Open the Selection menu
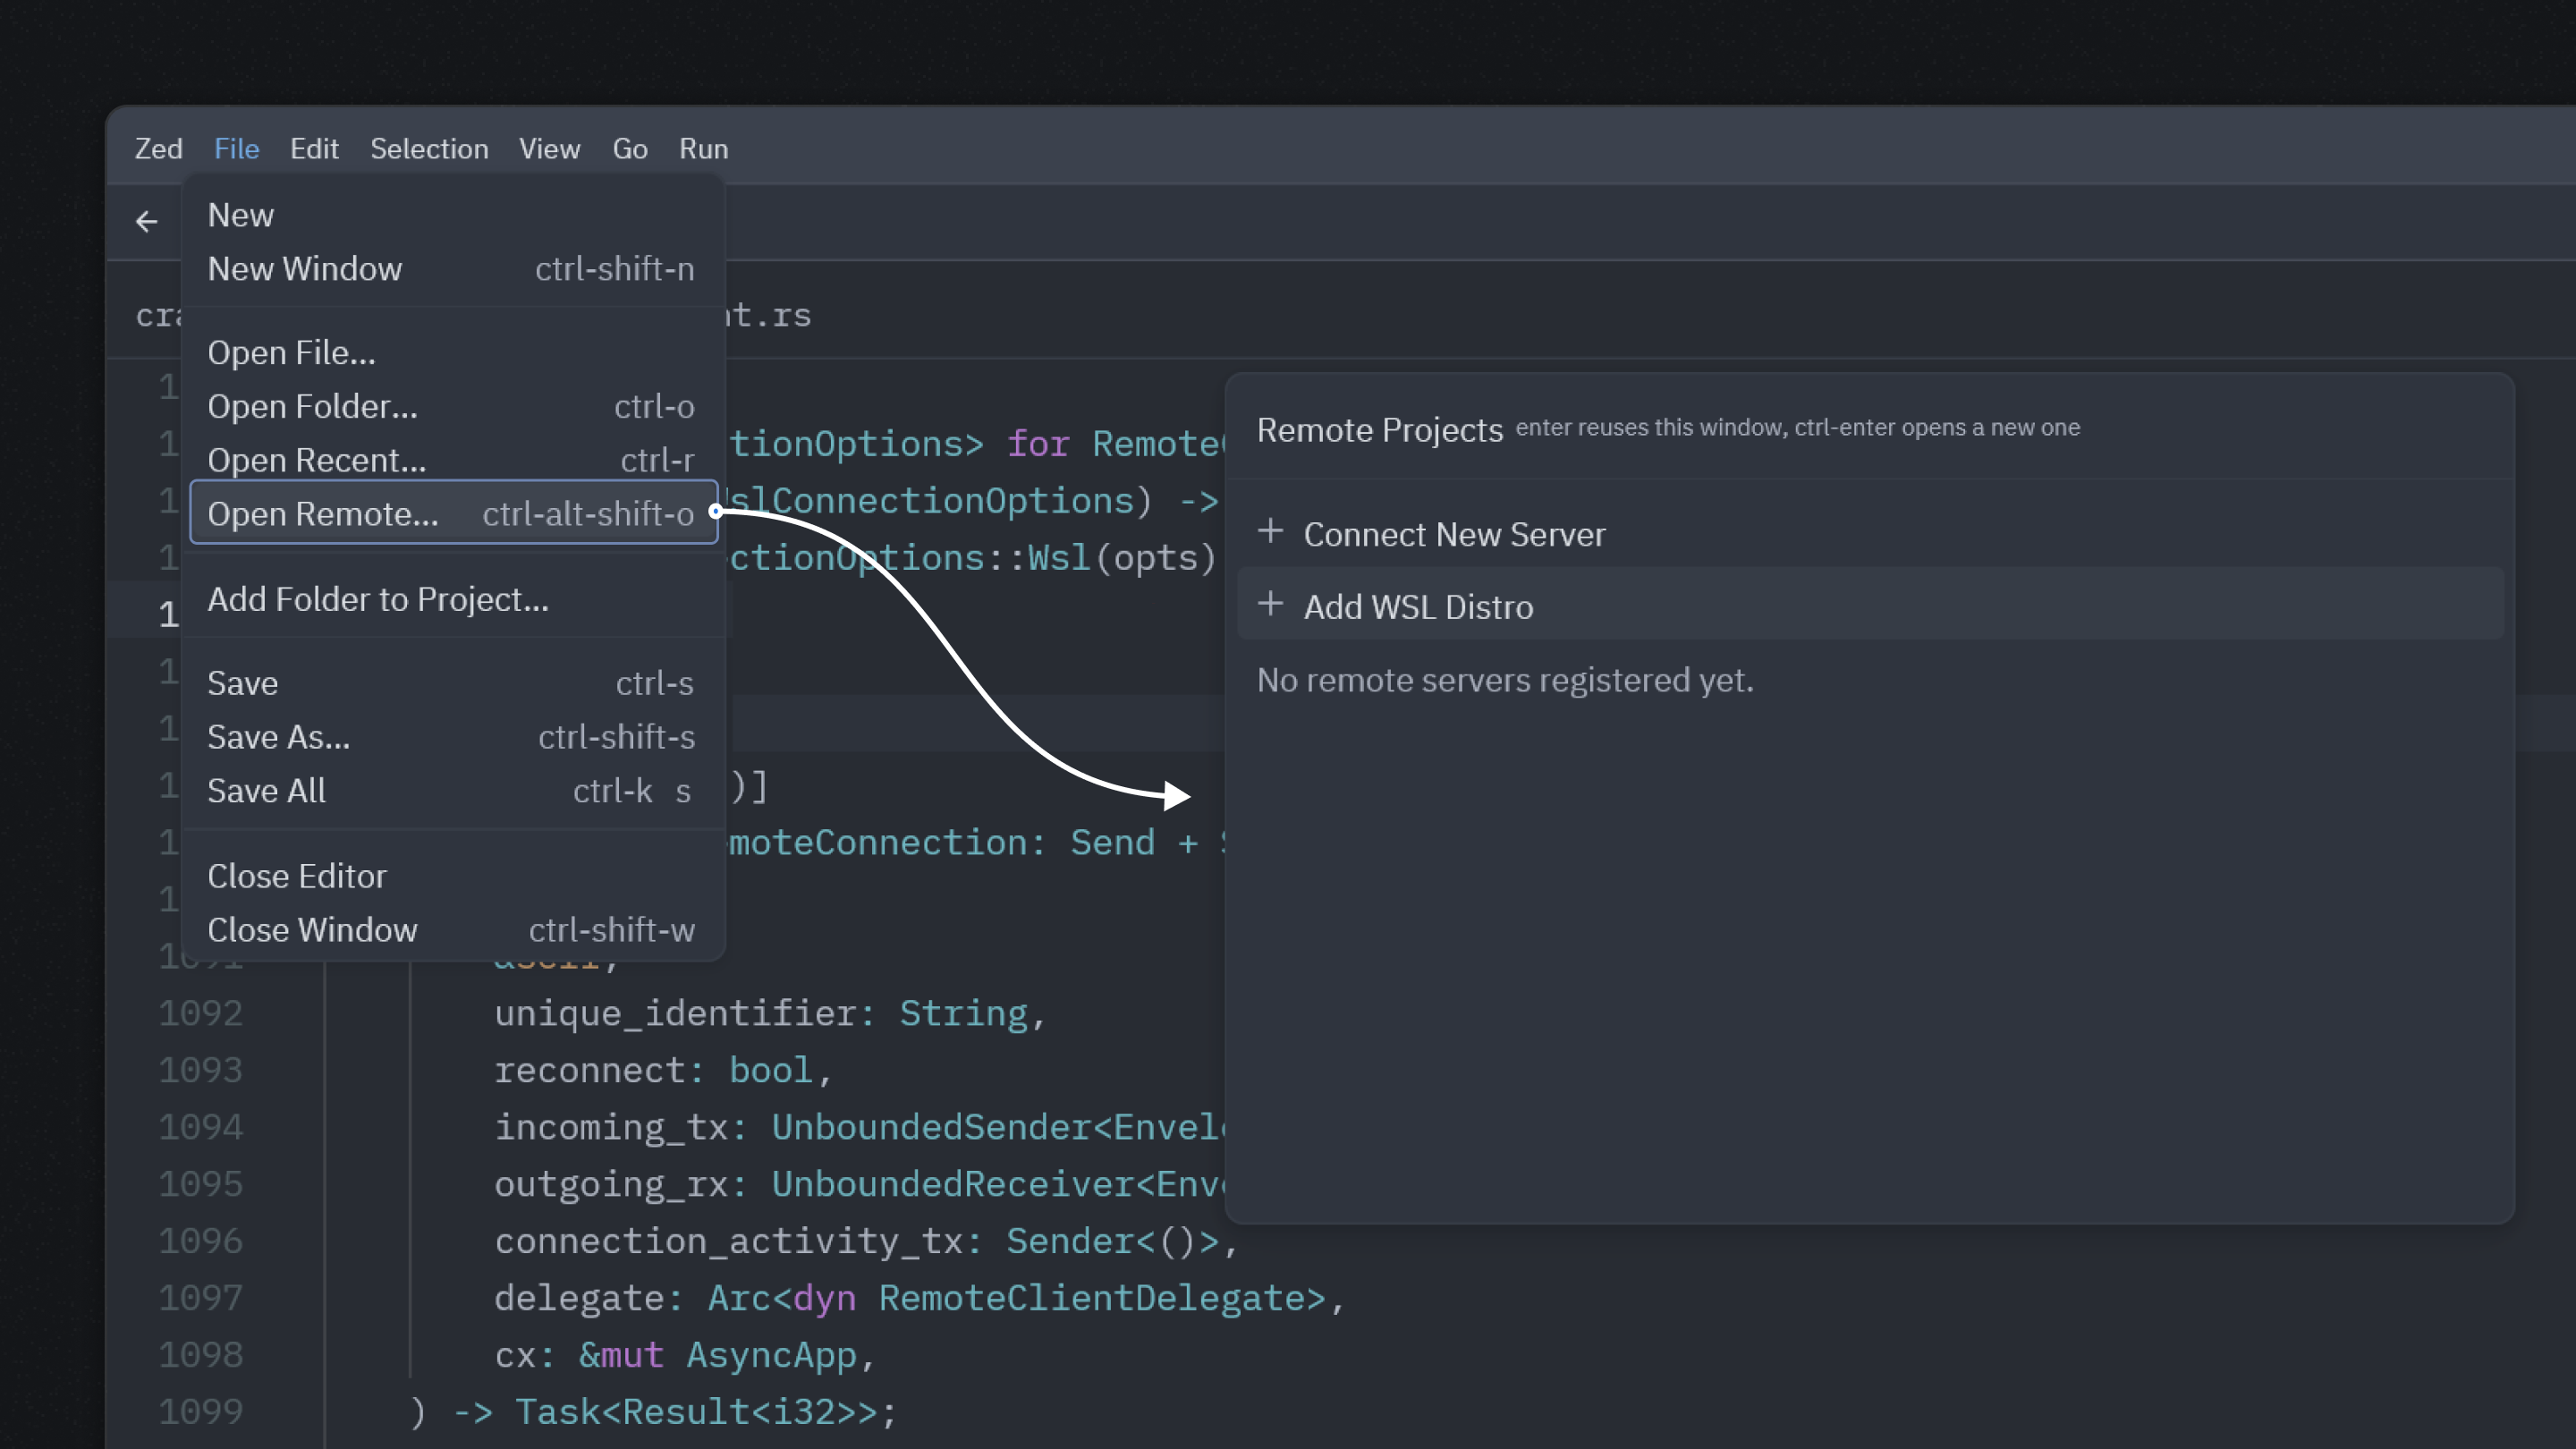Screen dimensions: 2576x1449 [429, 148]
